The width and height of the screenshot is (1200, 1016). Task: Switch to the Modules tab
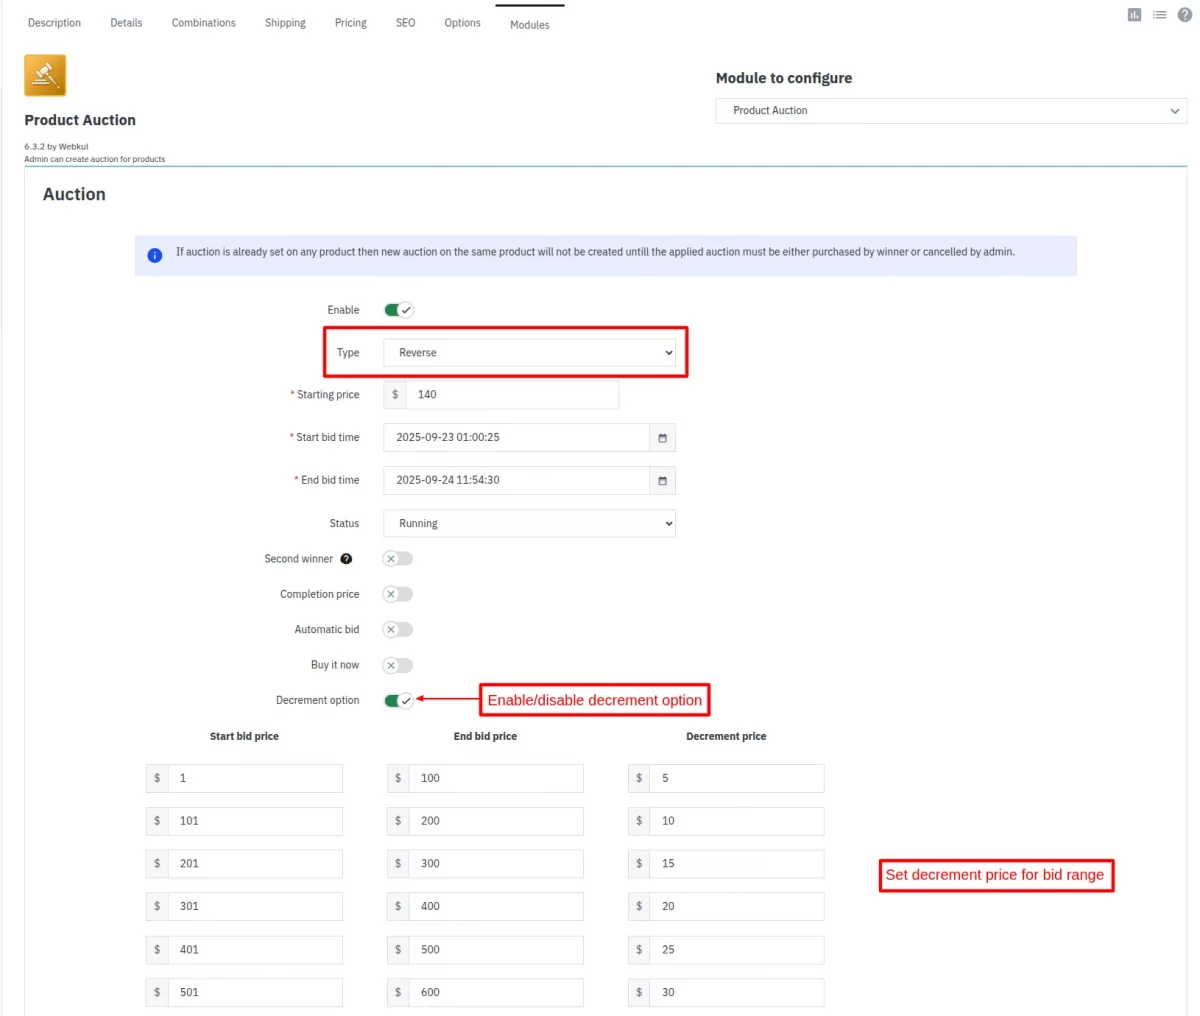[530, 25]
